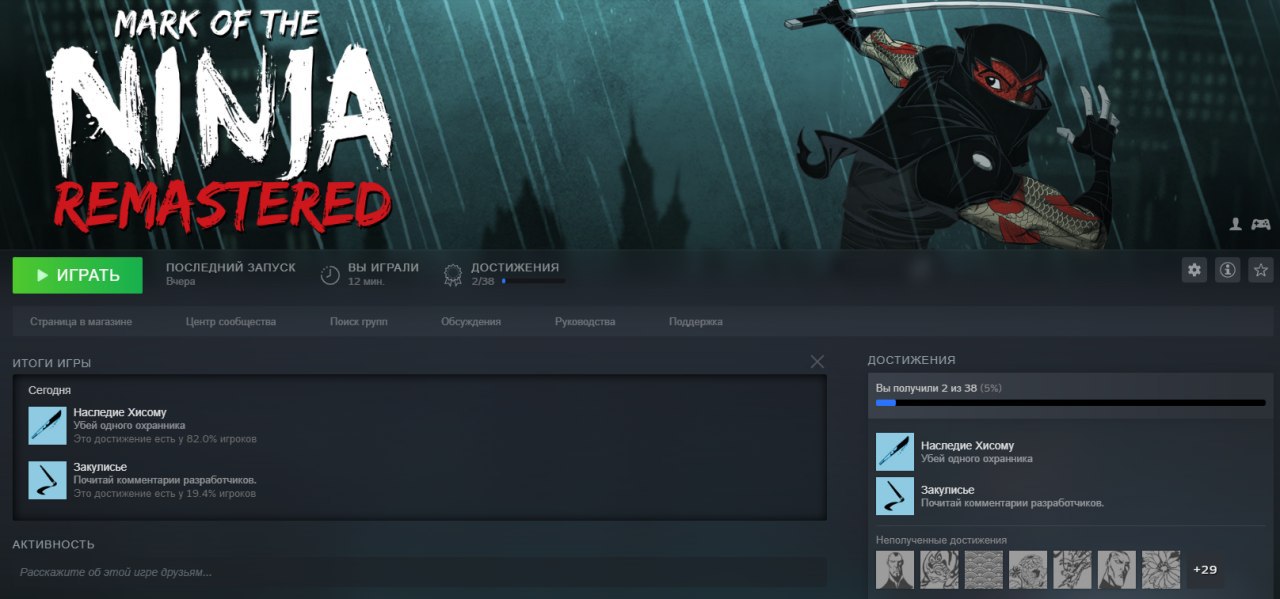Screen dimensions: 1280x599
Task: Click the achievement badge icon next to ДОСТИЖЕНИЯ
Action: [x=453, y=275]
